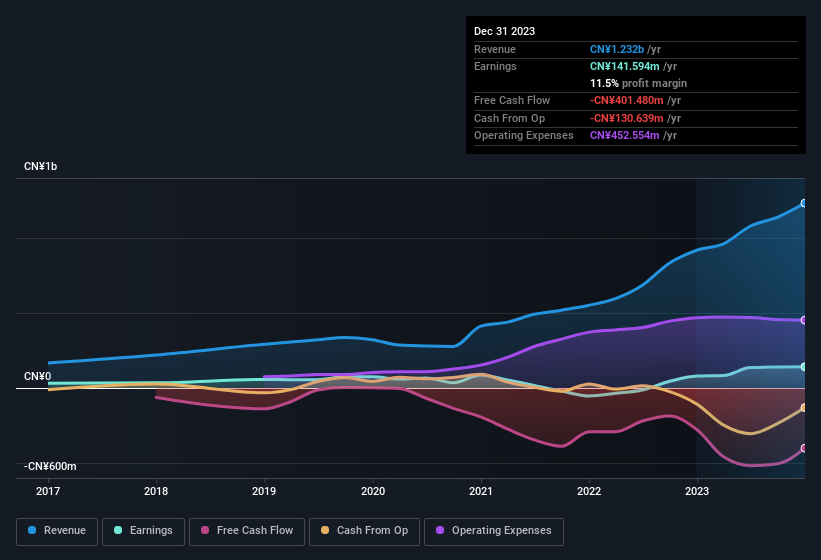The image size is (821, 560).
Task: Toggle the Revenue legend button
Action: [57, 531]
